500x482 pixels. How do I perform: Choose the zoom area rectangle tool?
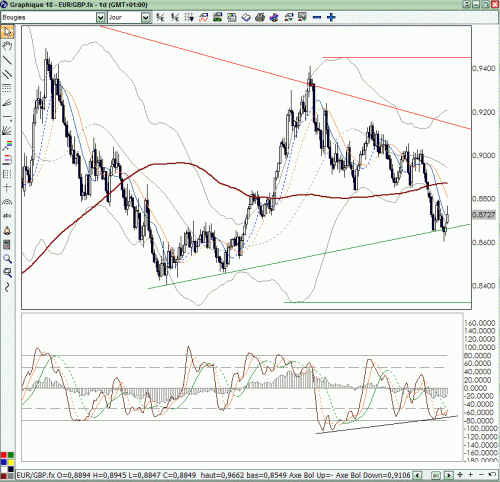7,273
